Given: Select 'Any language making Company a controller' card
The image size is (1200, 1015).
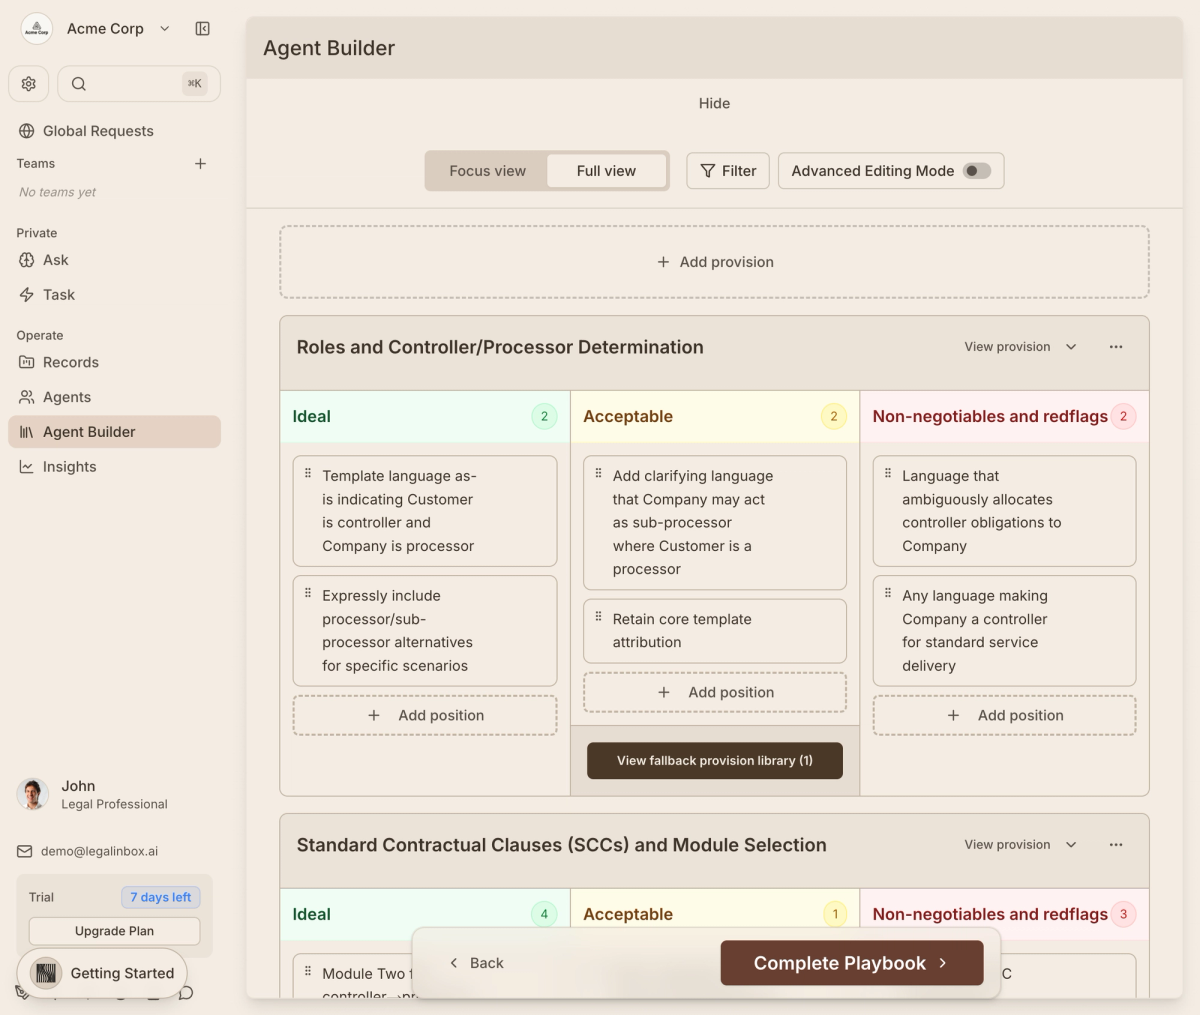Looking at the screenshot, I should tap(1004, 631).
